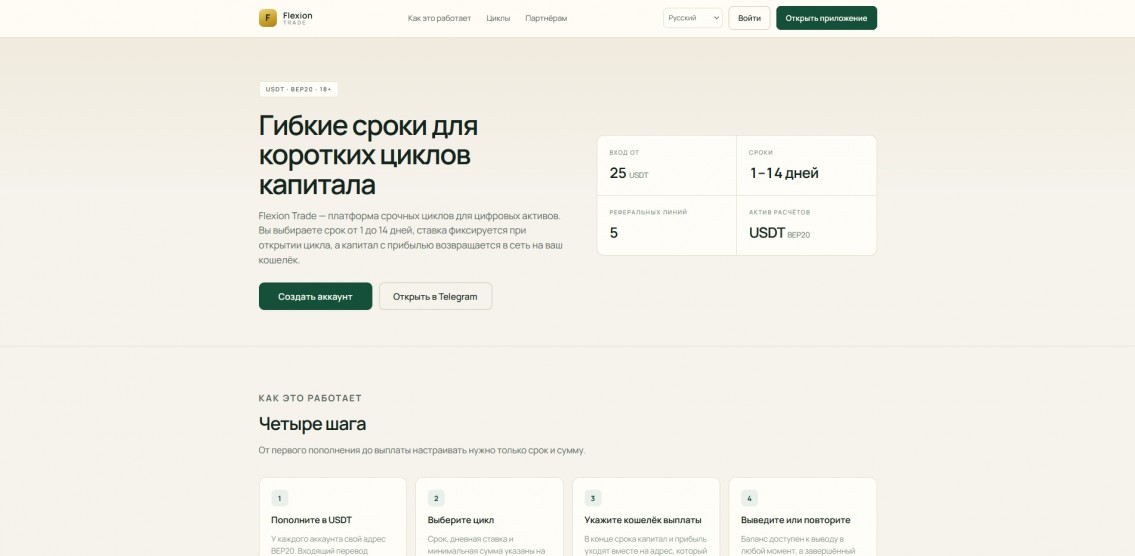This screenshot has width=1135, height=556.
Task: Click the step 3 number badge
Action: pos(593,498)
